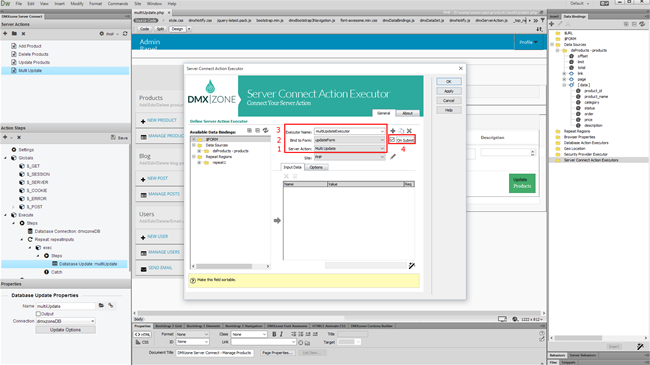Click Bold formatting icon in Properties
The width and height of the screenshot is (650, 365).
tap(274, 334)
